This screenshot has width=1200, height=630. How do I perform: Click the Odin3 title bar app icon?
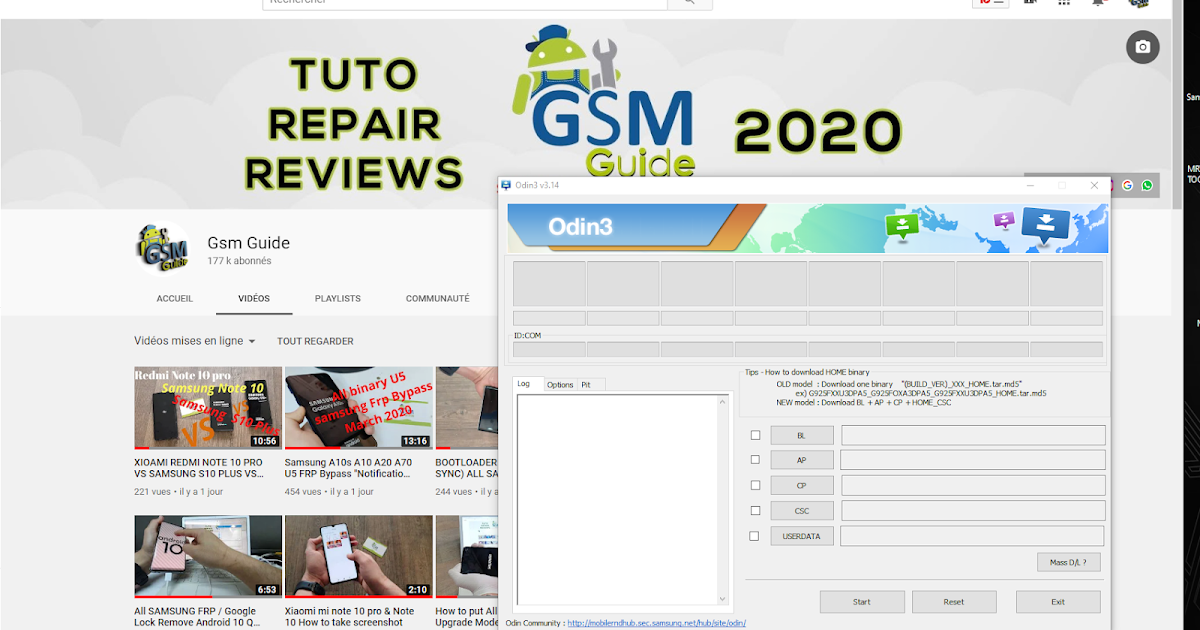[x=506, y=185]
